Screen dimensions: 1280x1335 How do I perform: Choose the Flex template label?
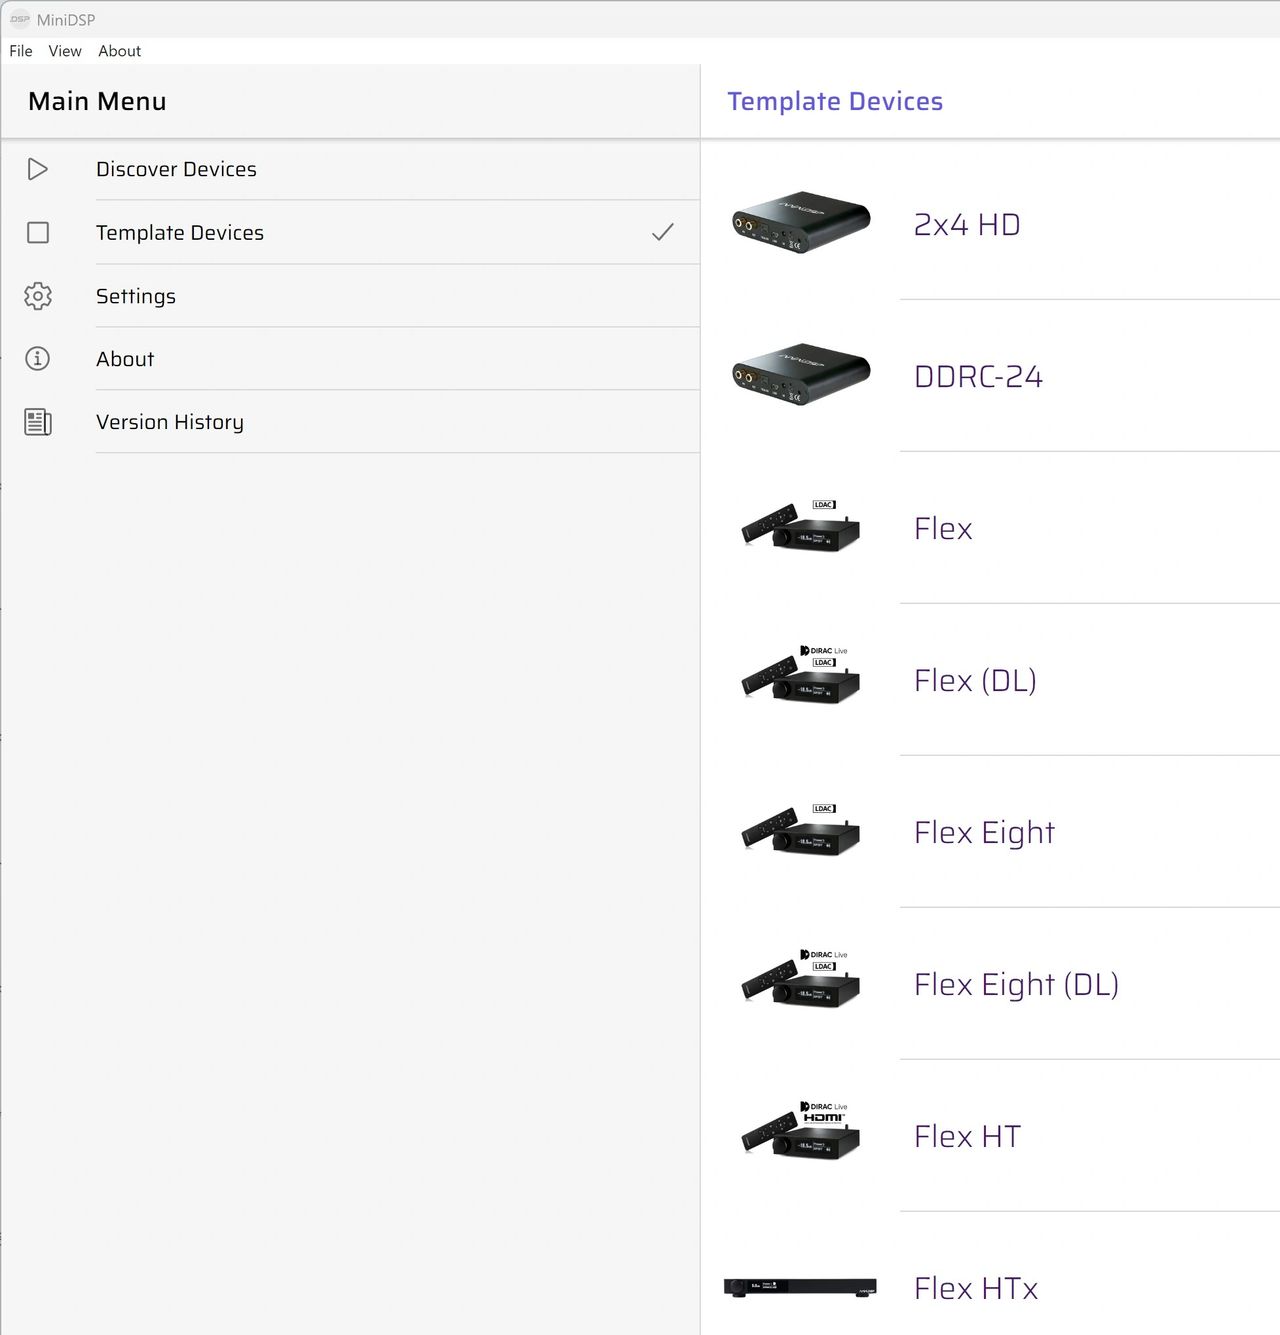click(x=943, y=528)
